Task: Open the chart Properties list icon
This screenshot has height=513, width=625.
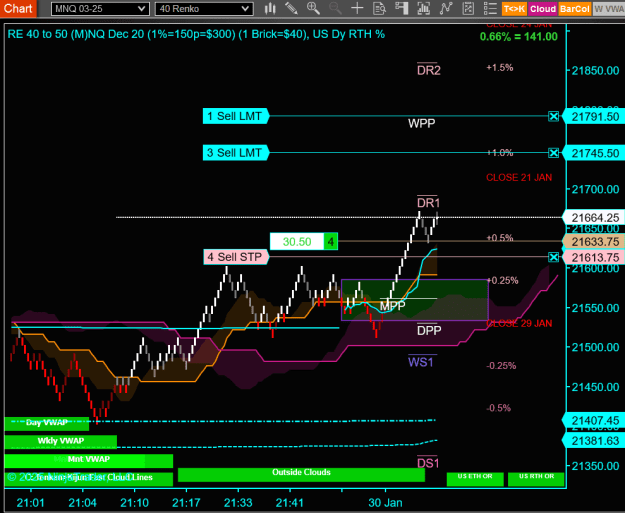Action: click(x=490, y=8)
